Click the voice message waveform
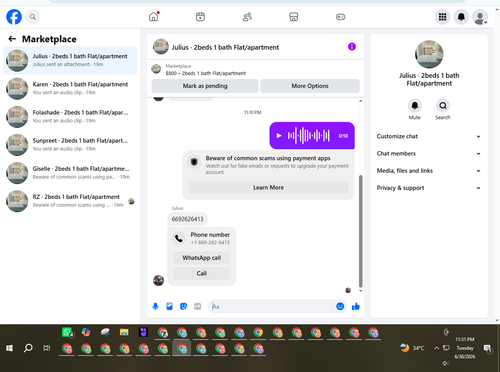Image resolution: width=500 pixels, height=372 pixels. (309, 136)
